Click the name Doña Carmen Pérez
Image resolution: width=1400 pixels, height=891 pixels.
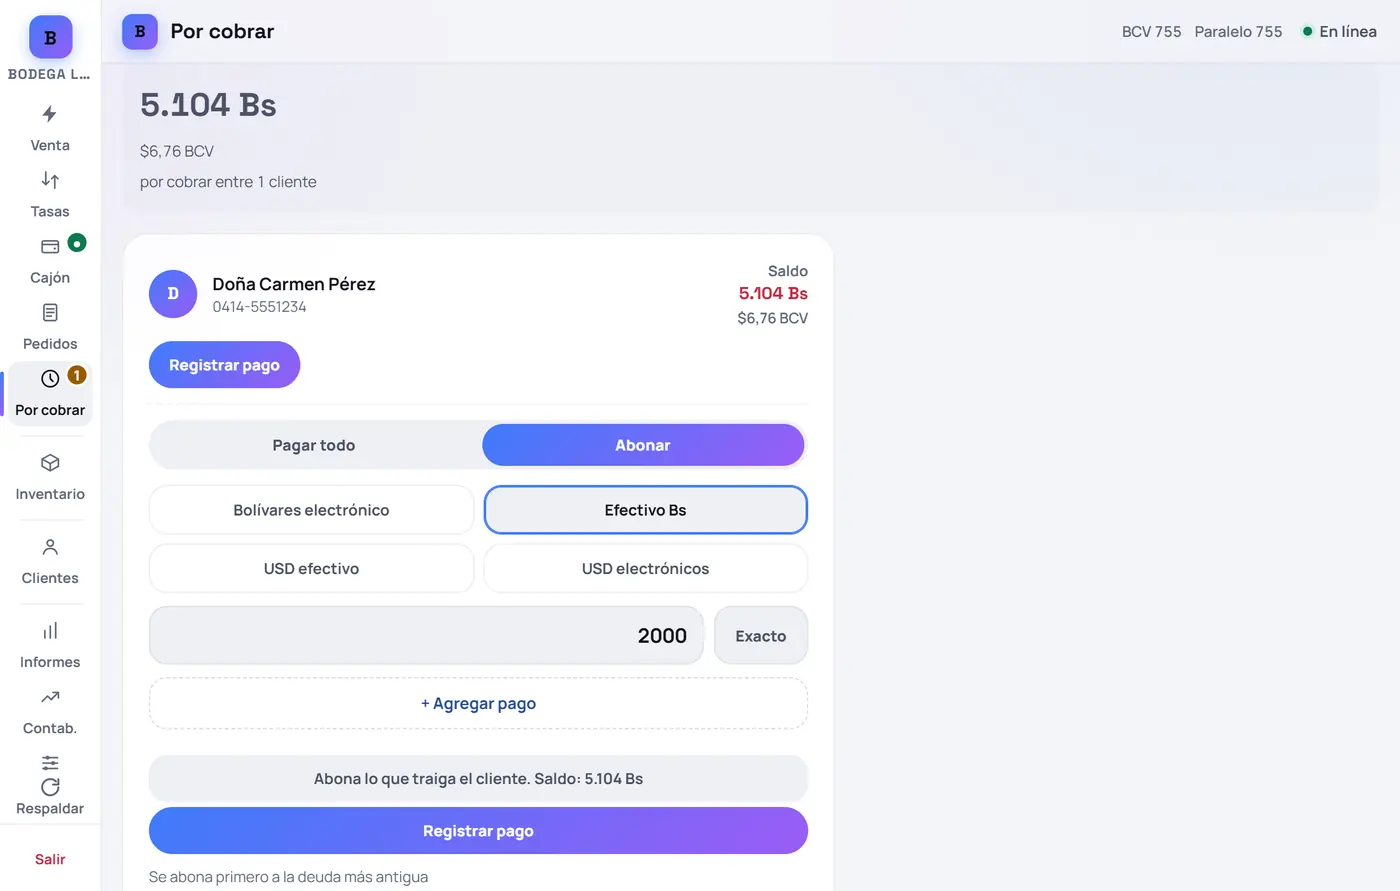click(x=294, y=284)
